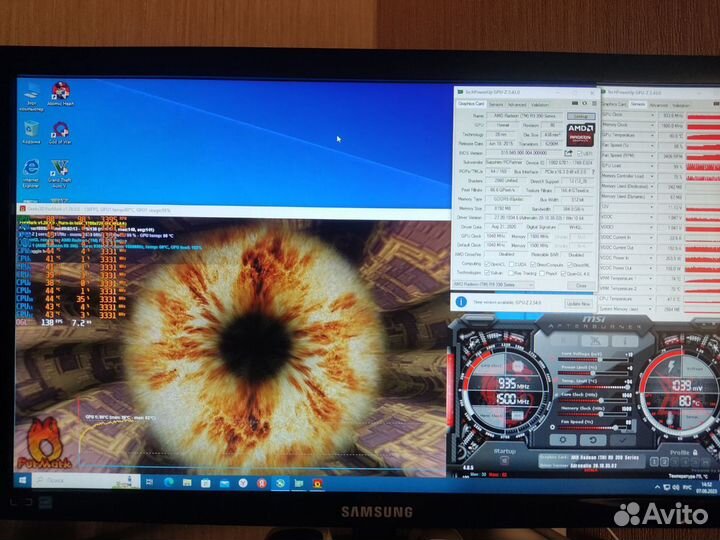
Task: Open Task View from the taskbar
Action: click(149, 482)
